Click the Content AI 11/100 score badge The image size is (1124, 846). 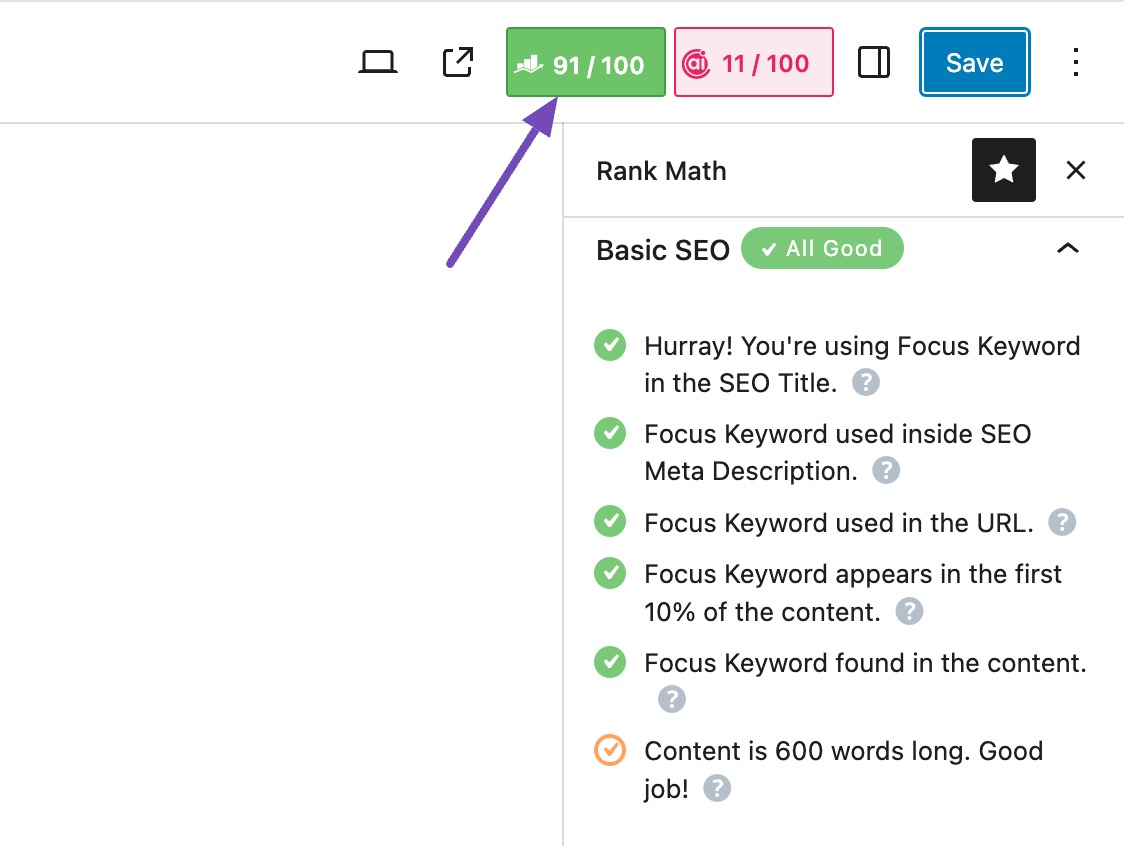point(753,62)
